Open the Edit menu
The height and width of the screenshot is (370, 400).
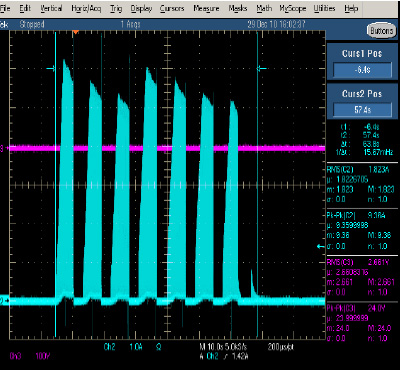(x=25, y=9)
